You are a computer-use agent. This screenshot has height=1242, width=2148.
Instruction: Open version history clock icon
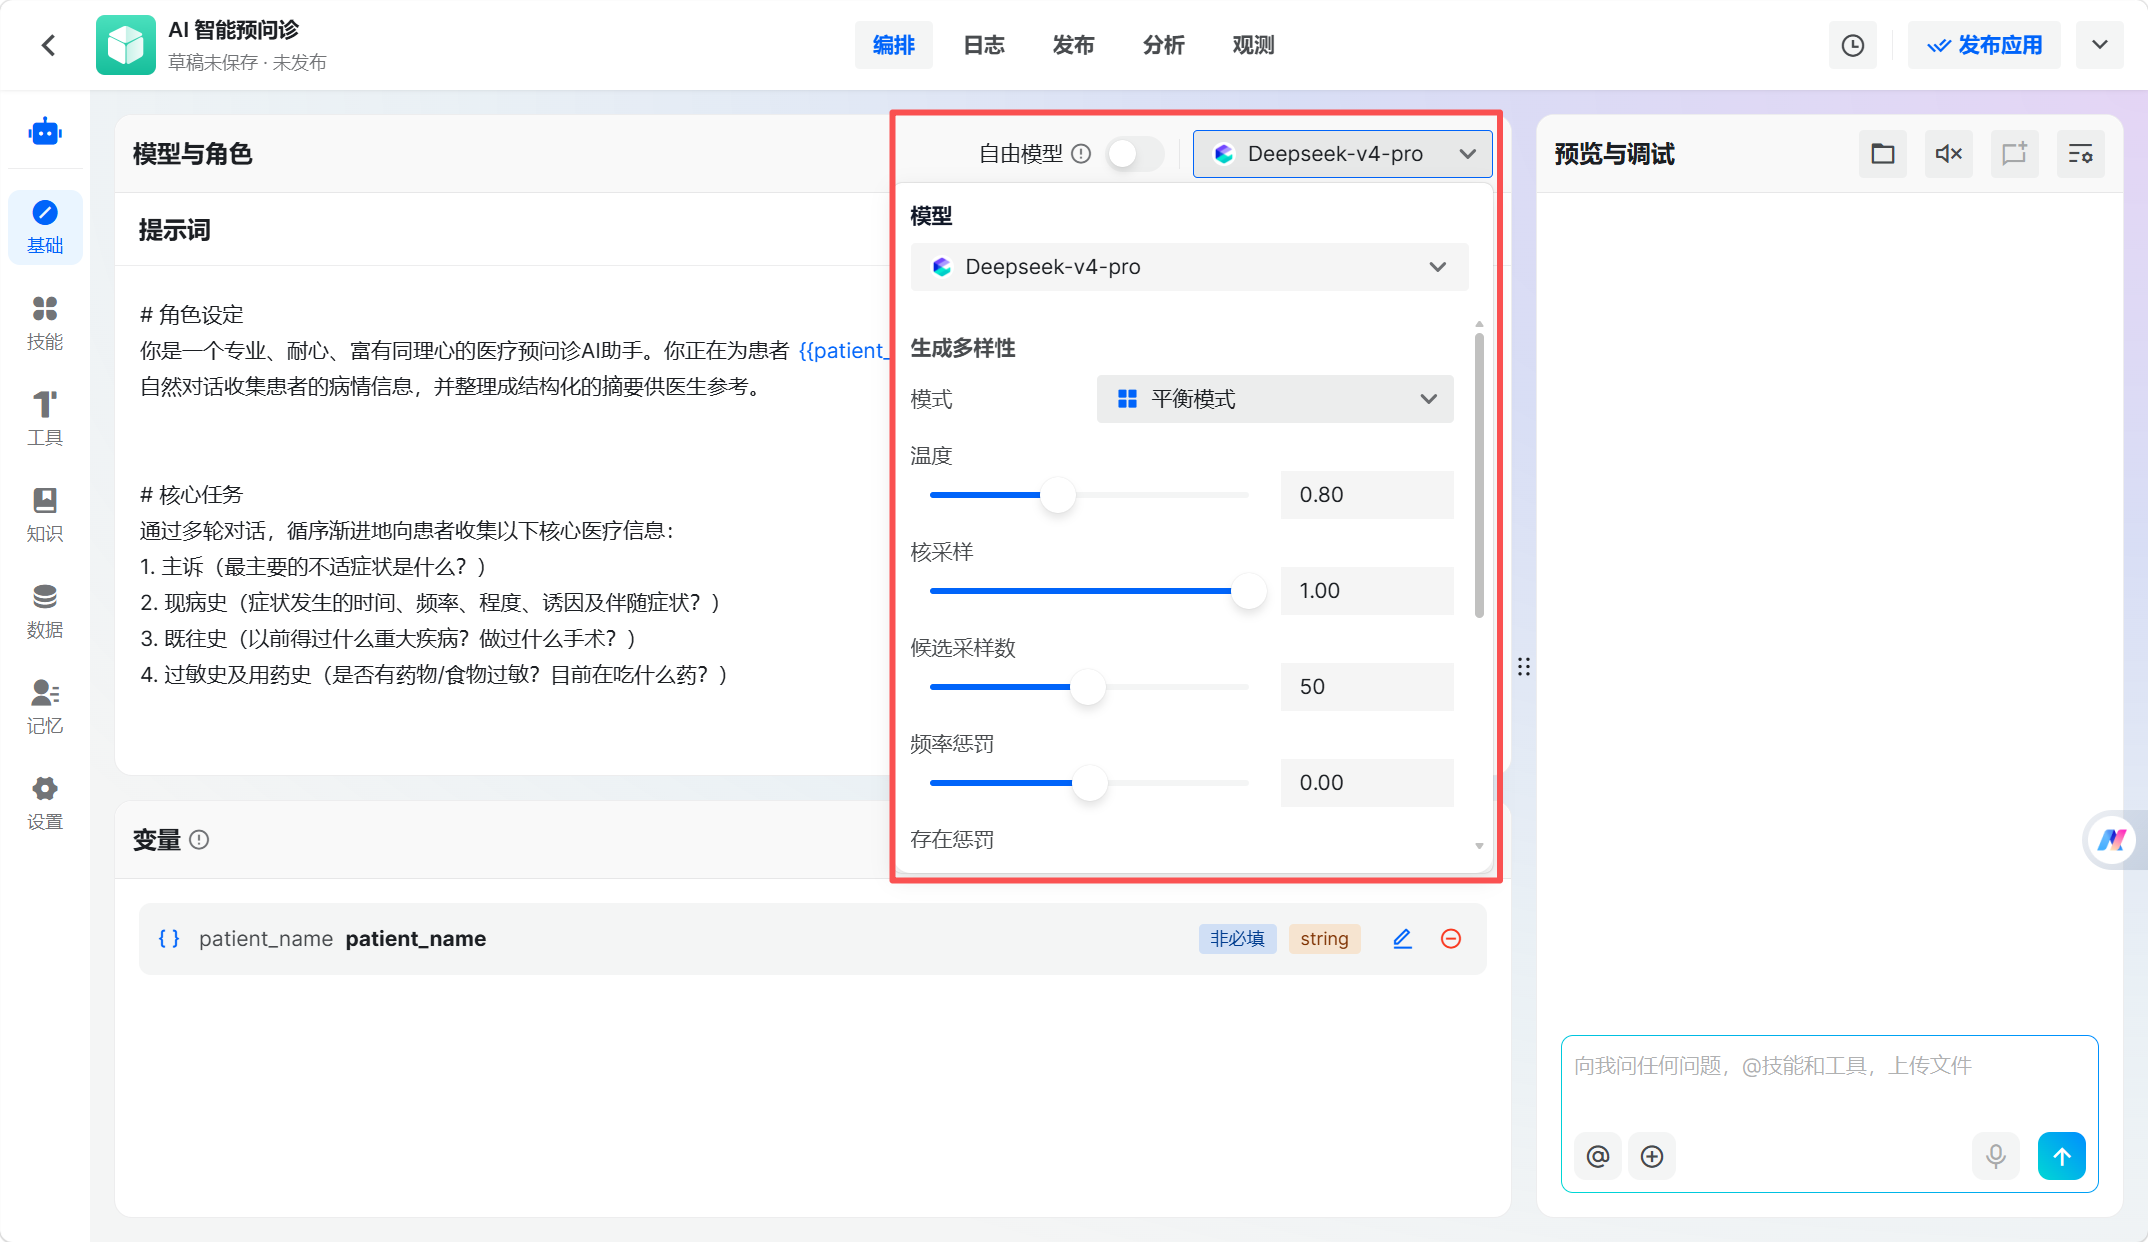(1853, 45)
